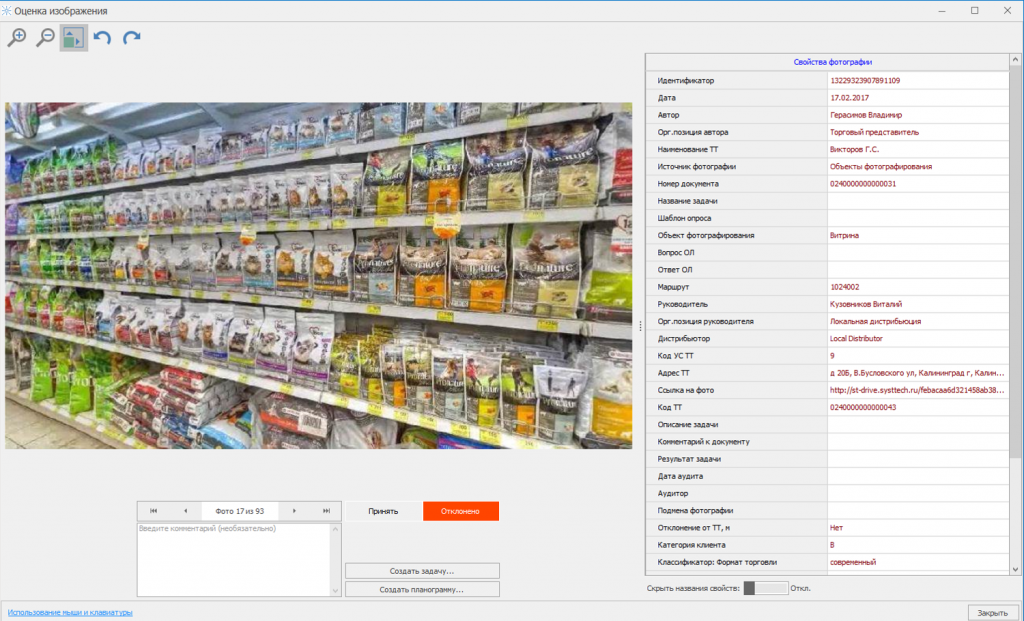Click properties panel scroll-down arrow

click(x=1015, y=569)
